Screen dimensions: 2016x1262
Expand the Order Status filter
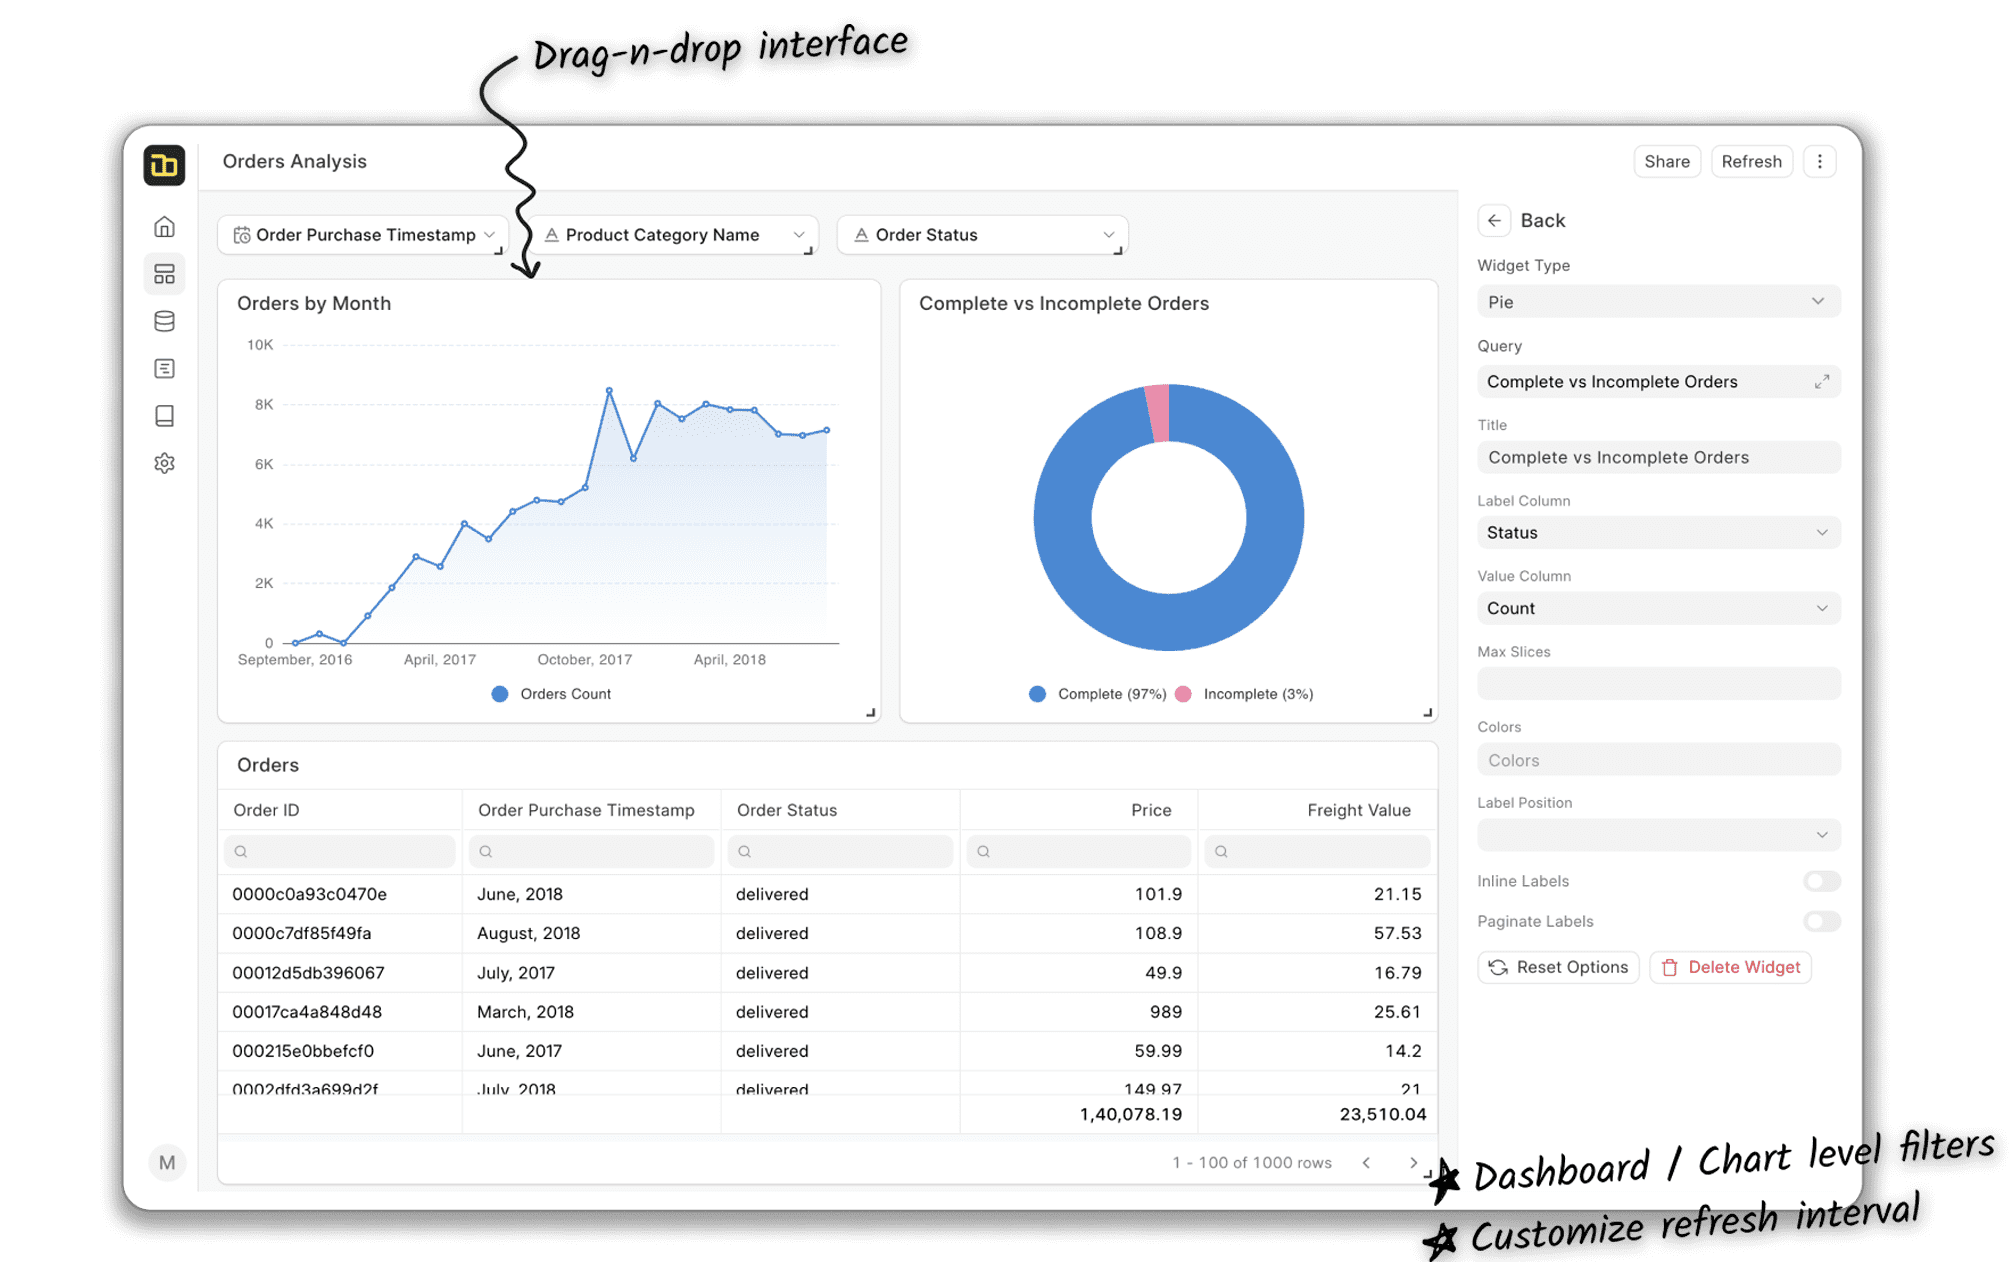pyautogui.click(x=982, y=235)
